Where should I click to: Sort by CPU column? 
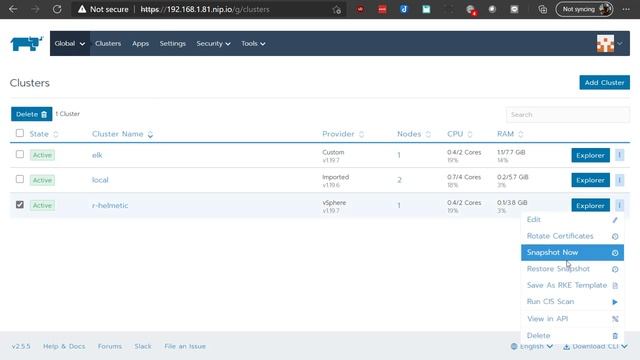(460, 134)
